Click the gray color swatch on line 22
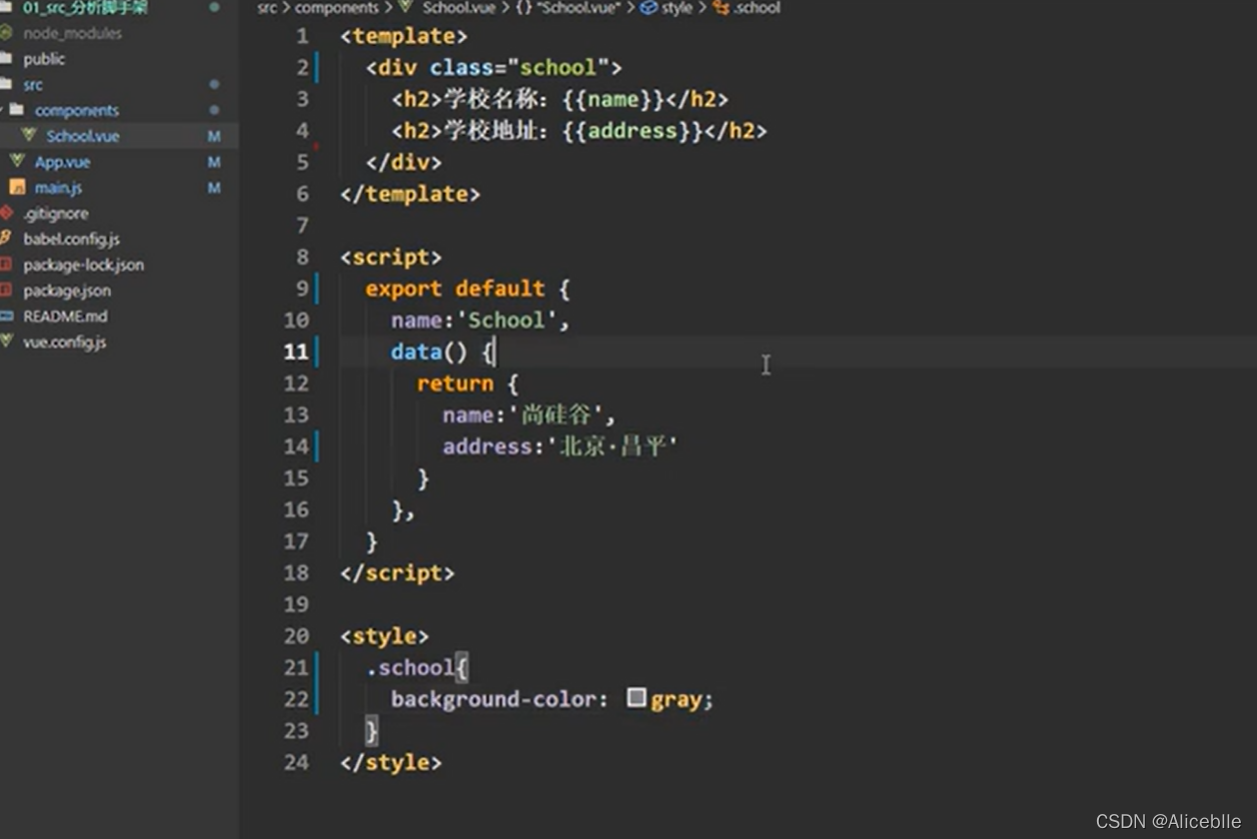 coord(637,698)
